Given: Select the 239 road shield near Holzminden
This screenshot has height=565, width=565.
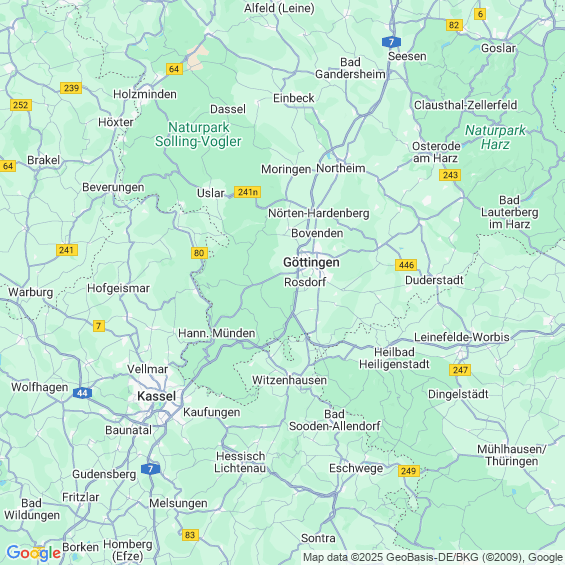Looking at the screenshot, I should (71, 88).
